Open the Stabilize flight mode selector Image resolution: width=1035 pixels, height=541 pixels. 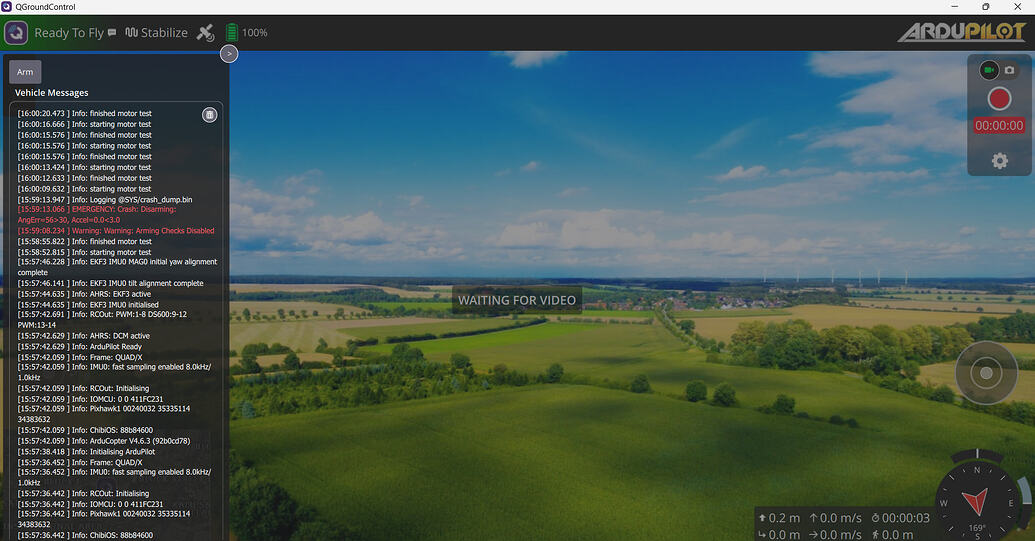(x=156, y=32)
